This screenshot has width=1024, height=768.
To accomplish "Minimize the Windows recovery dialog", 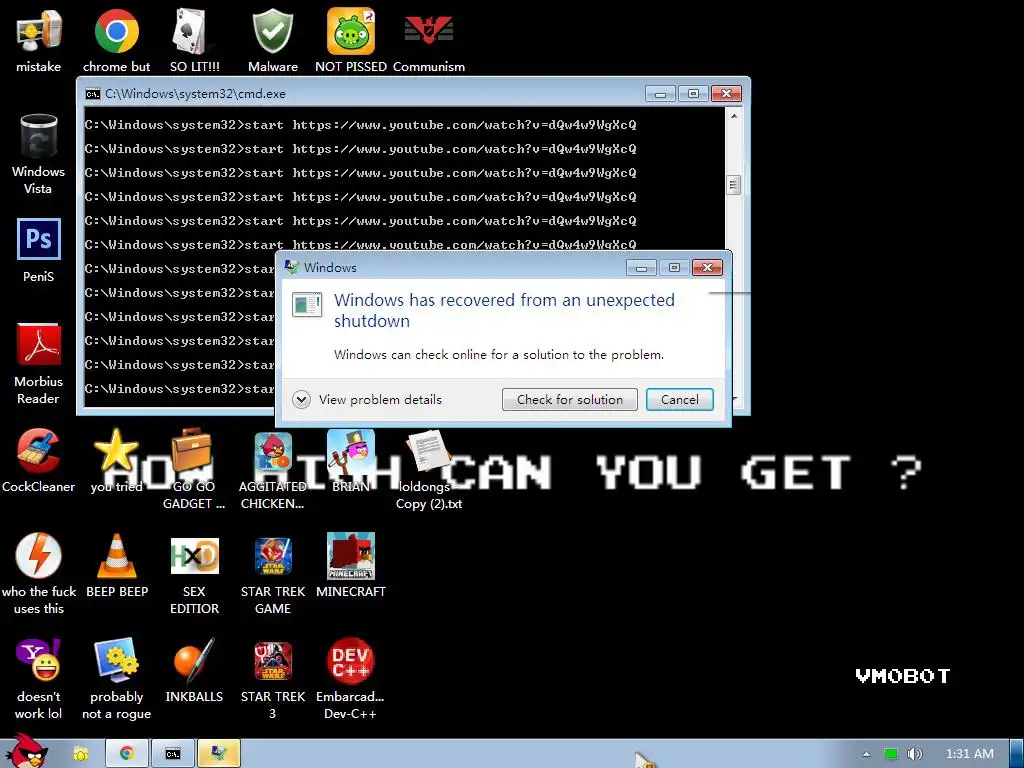I will 641,268.
